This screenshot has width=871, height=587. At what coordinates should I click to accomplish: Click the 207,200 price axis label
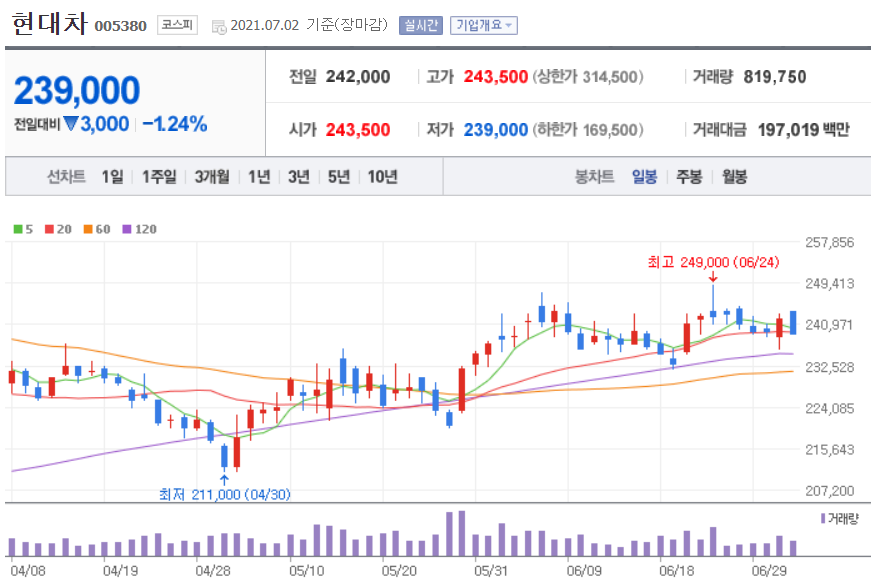tap(829, 490)
